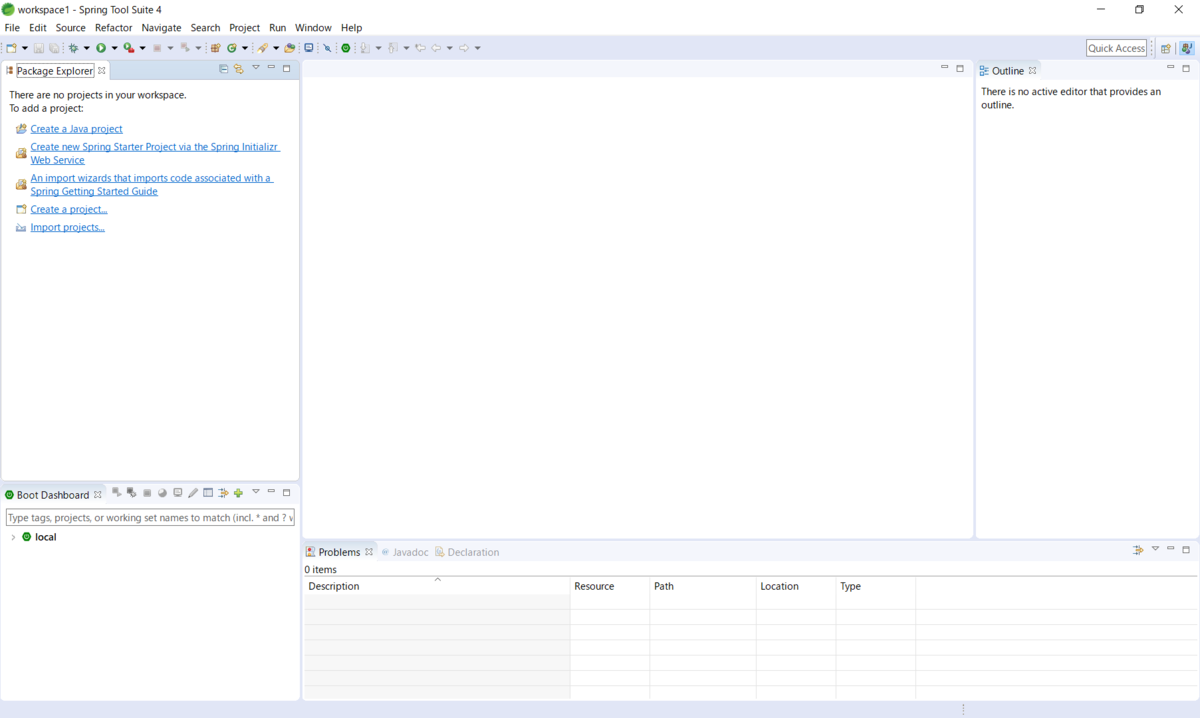The image size is (1200, 718).
Task: Click the Save toolbar icon
Action: pos(39,48)
